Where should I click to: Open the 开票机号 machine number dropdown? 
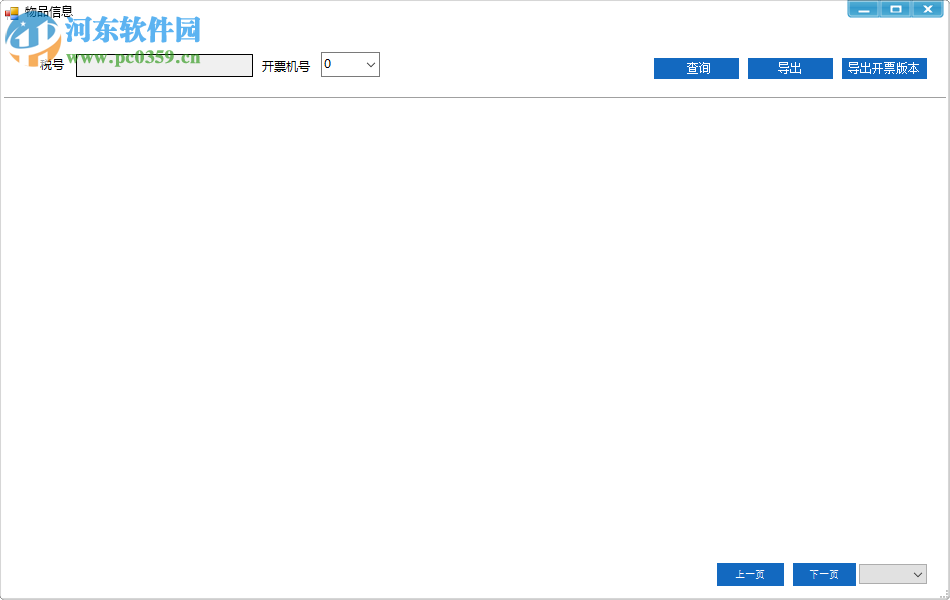(x=371, y=64)
